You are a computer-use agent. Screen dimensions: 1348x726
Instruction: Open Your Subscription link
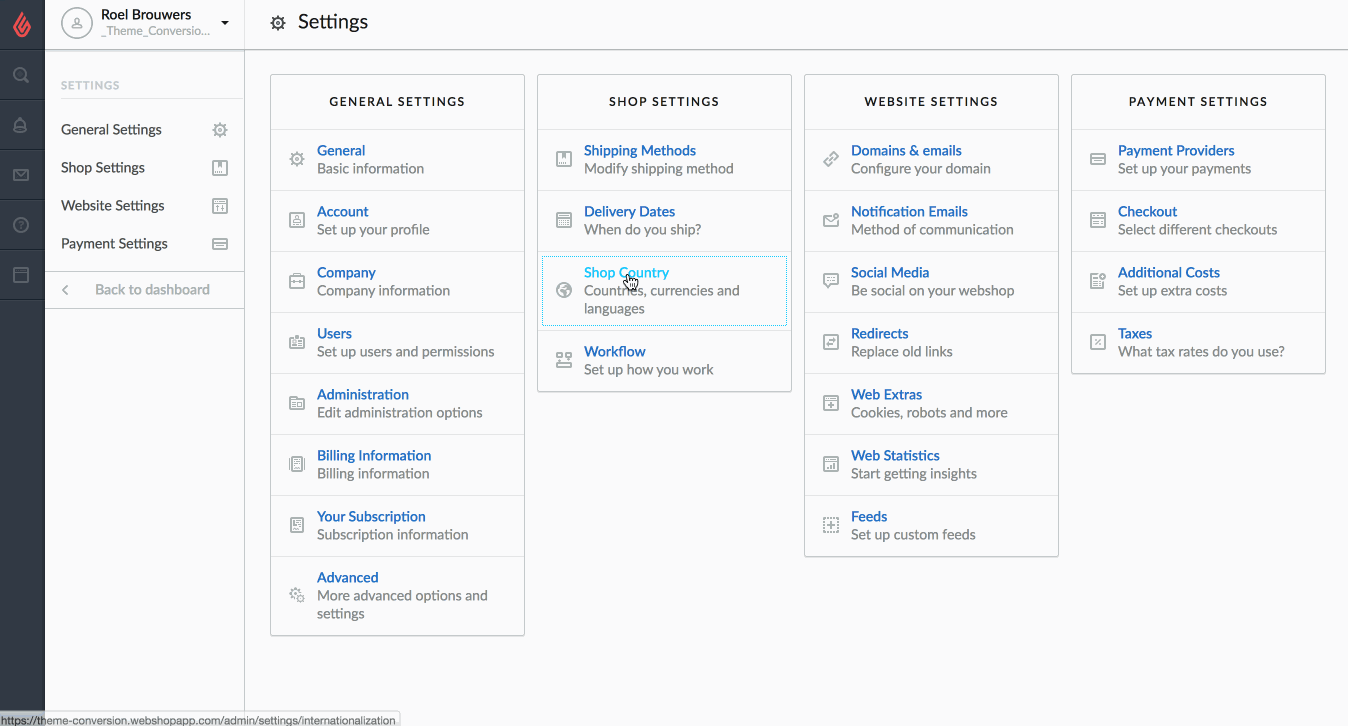[371, 517]
